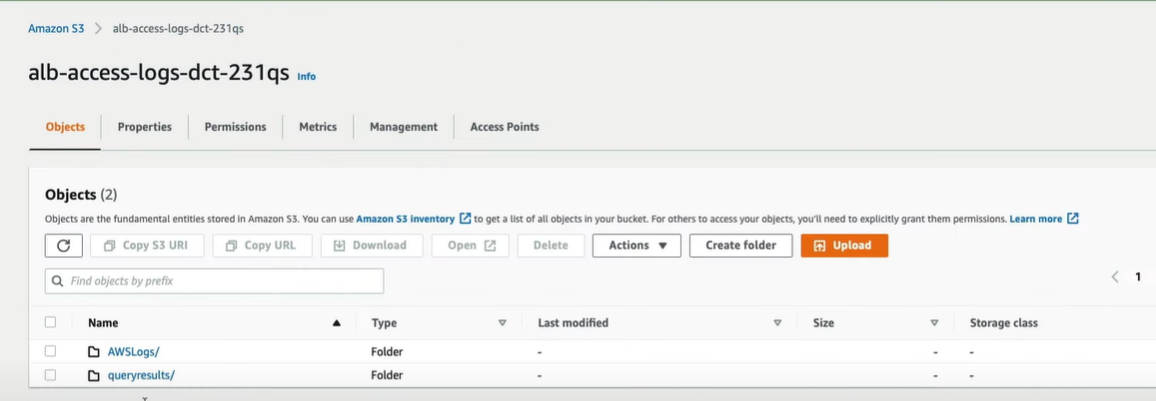Viewport: 1156px width, 401px height.
Task: Click the orange Upload button
Action: pyautogui.click(x=844, y=245)
